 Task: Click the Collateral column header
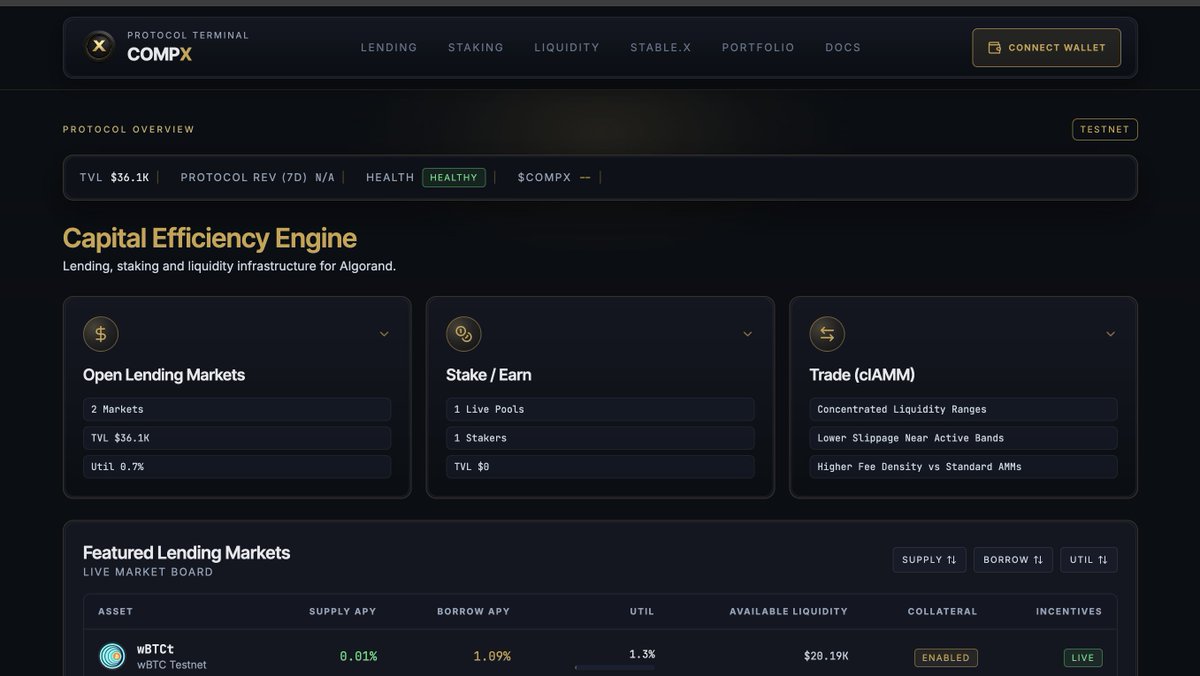[x=943, y=611]
